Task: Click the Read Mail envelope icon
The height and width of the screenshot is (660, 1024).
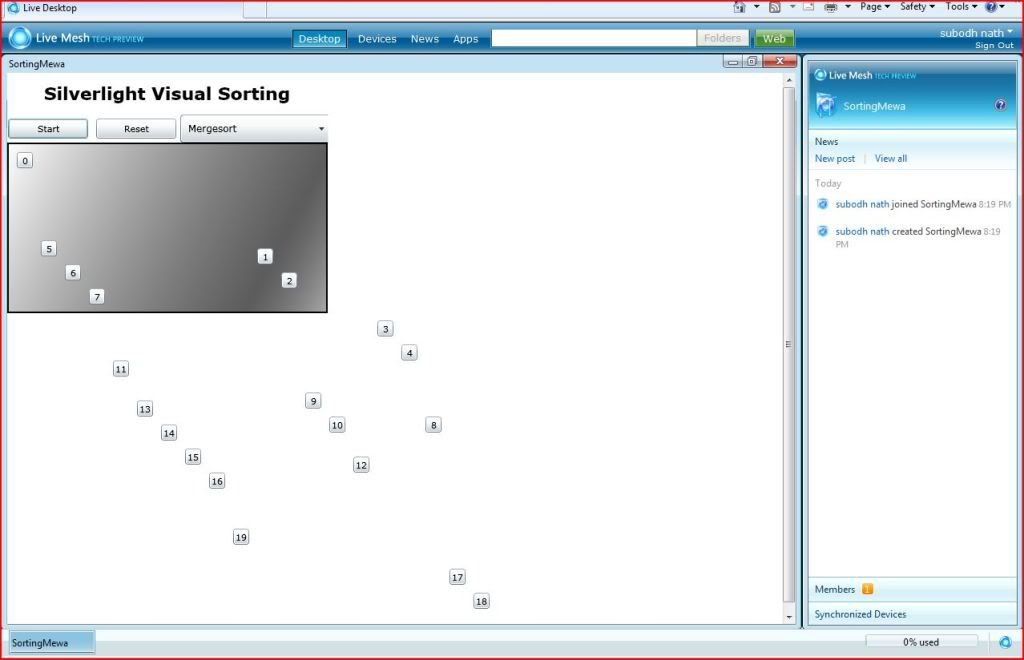Action: 808,7
